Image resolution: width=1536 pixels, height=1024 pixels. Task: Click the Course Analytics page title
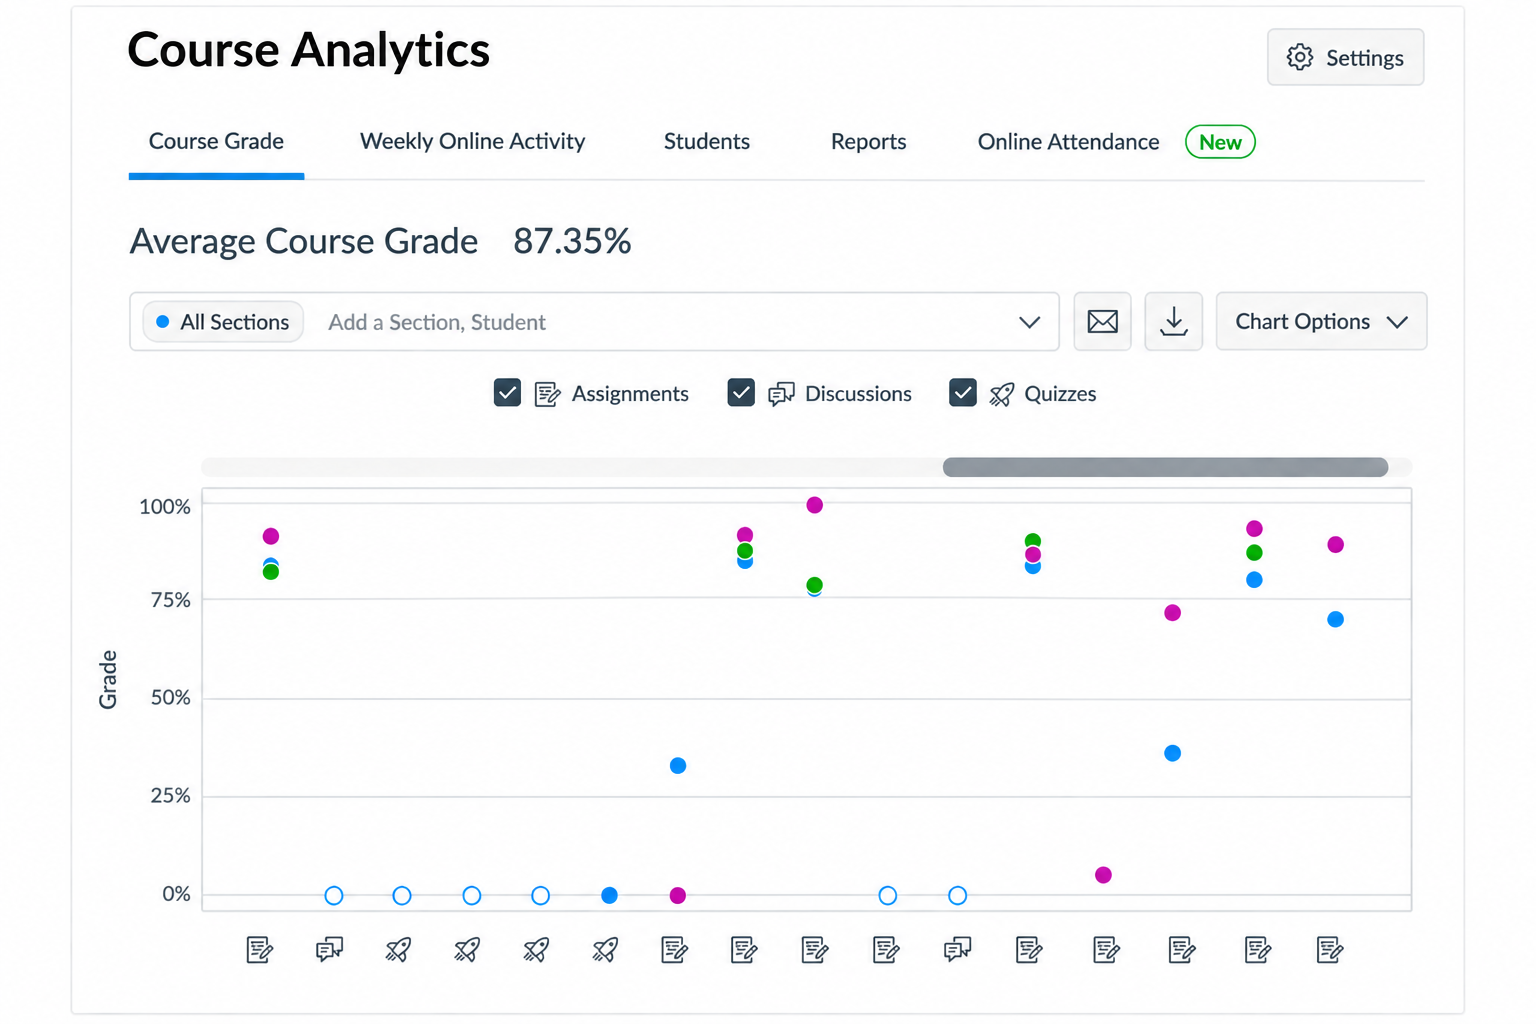coord(309,50)
